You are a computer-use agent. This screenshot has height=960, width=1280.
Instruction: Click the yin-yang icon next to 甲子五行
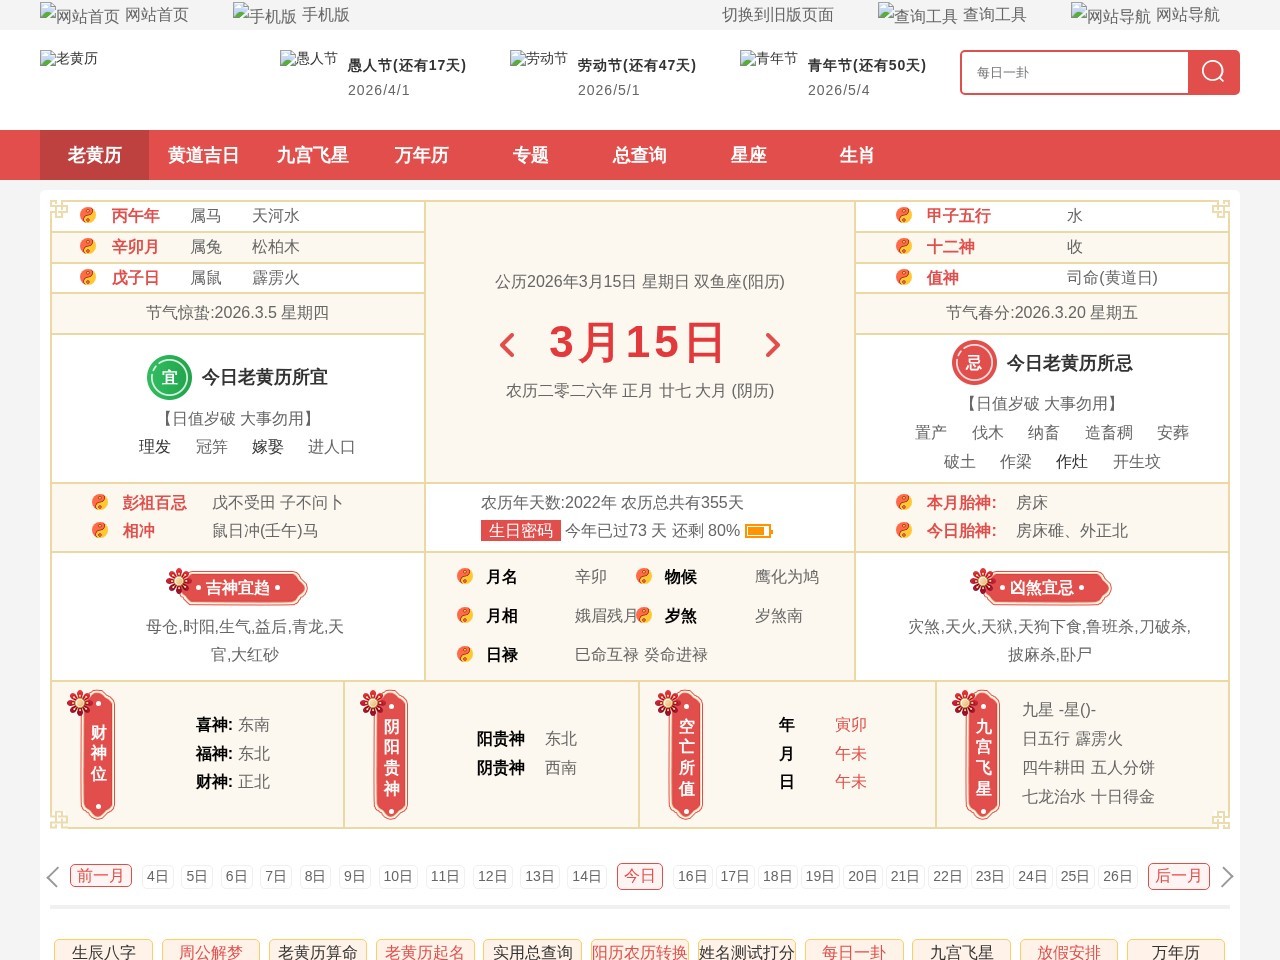point(903,215)
